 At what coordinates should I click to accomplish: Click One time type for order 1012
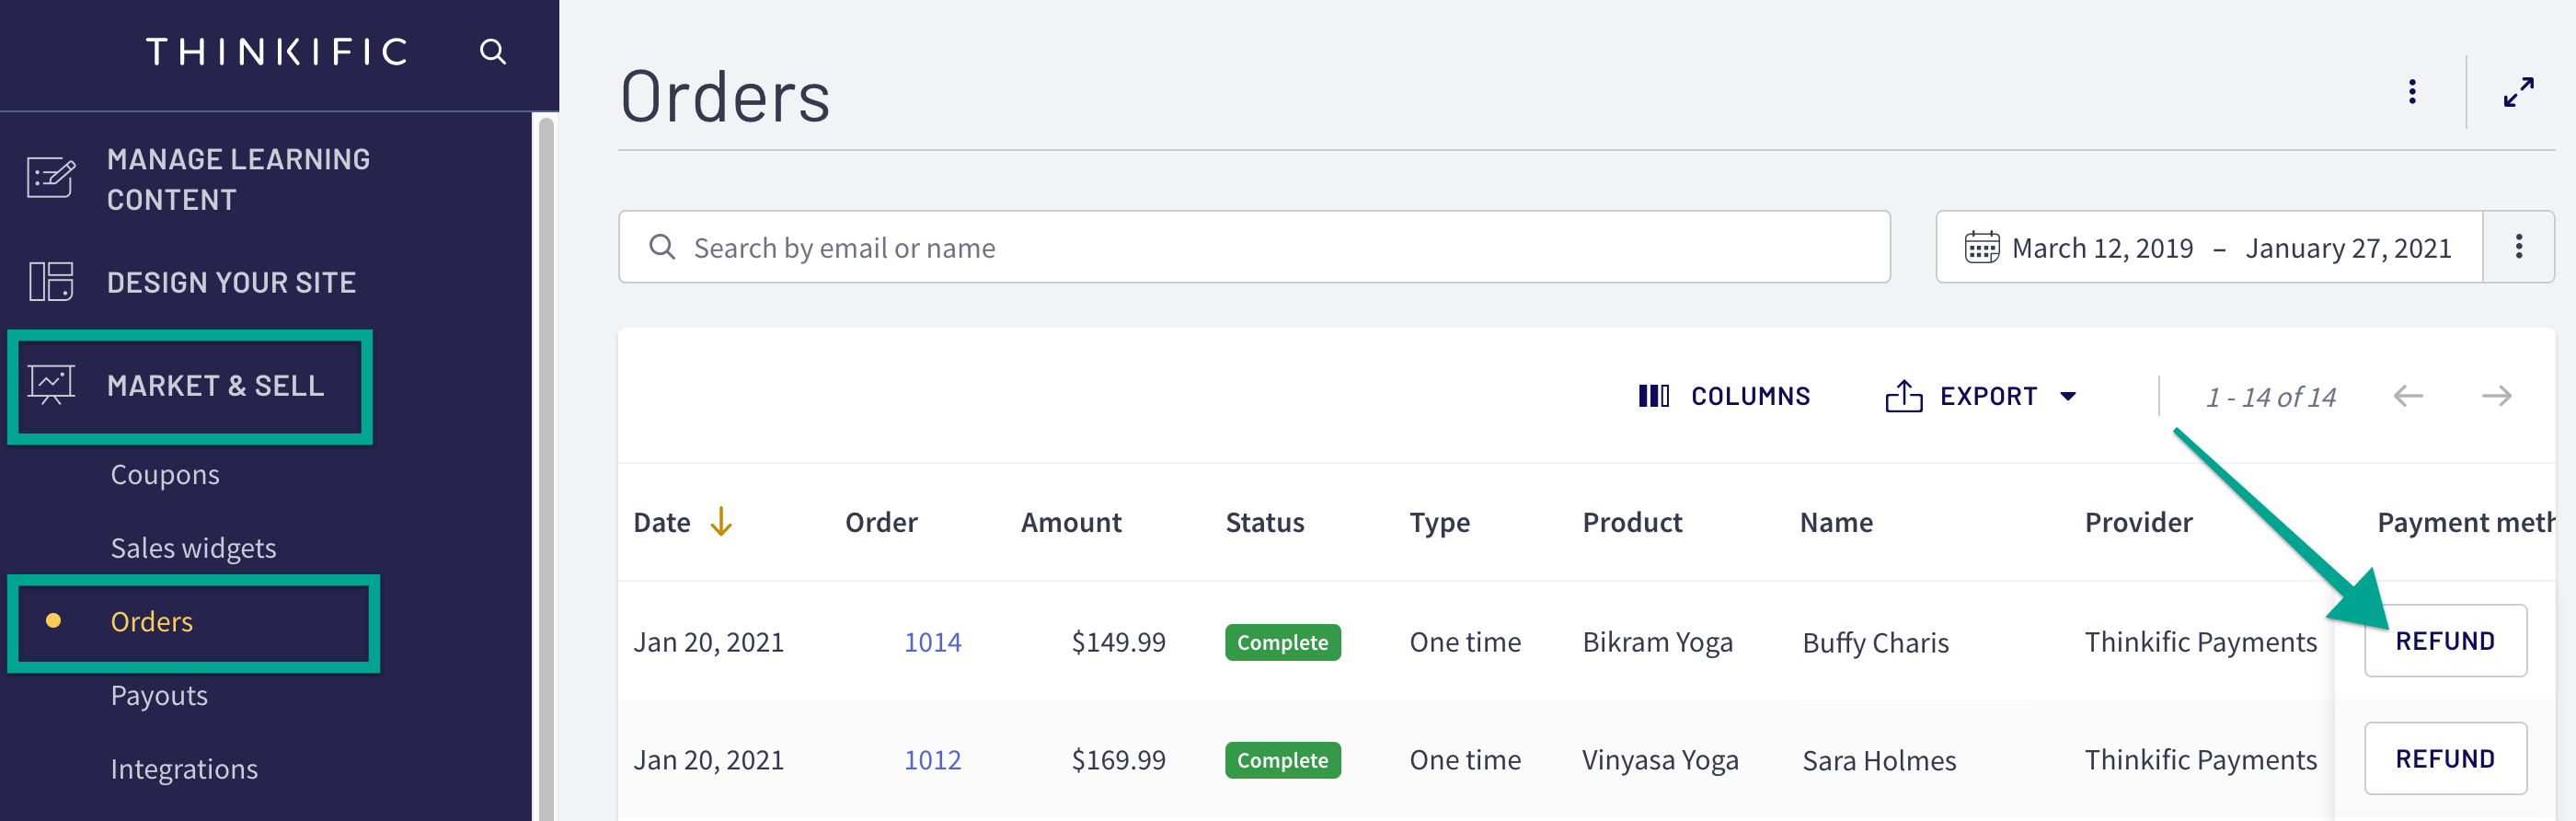coord(1465,760)
